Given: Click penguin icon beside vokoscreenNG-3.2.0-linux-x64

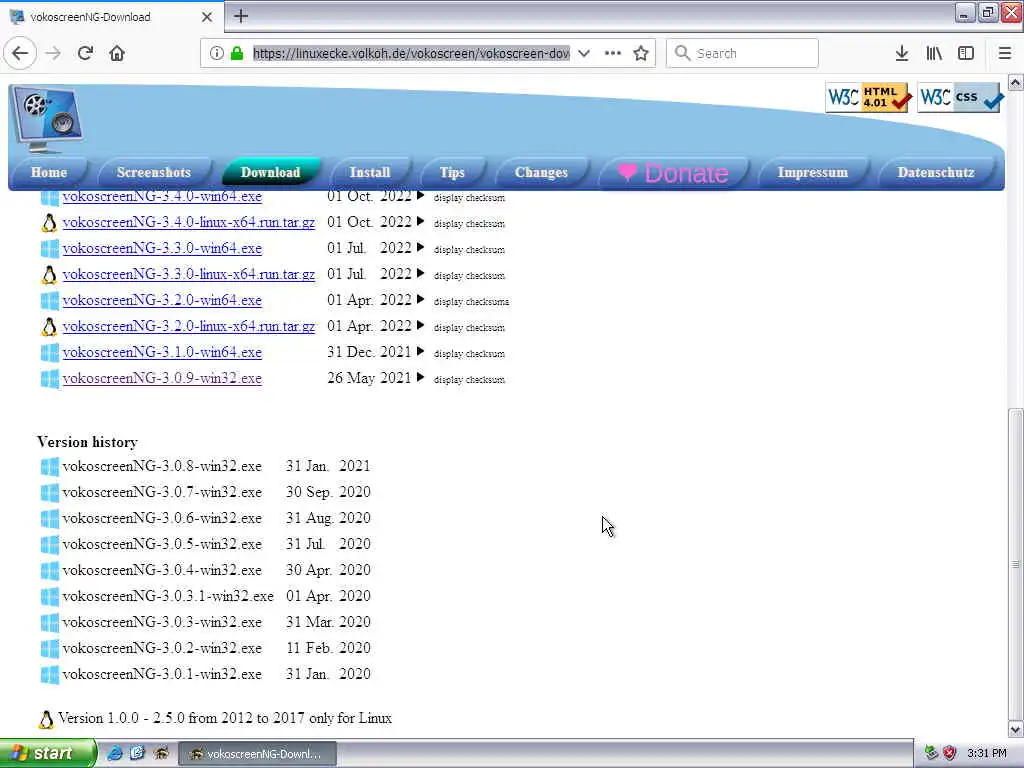Looking at the screenshot, I should point(50,327).
